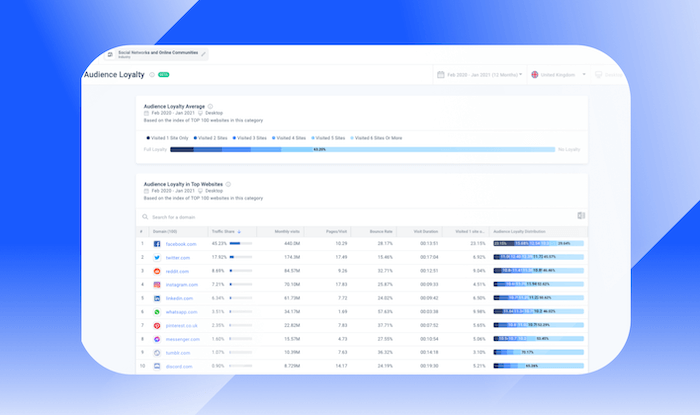Click the Reddit logo icon
The height and width of the screenshot is (415, 700).
pyautogui.click(x=158, y=270)
